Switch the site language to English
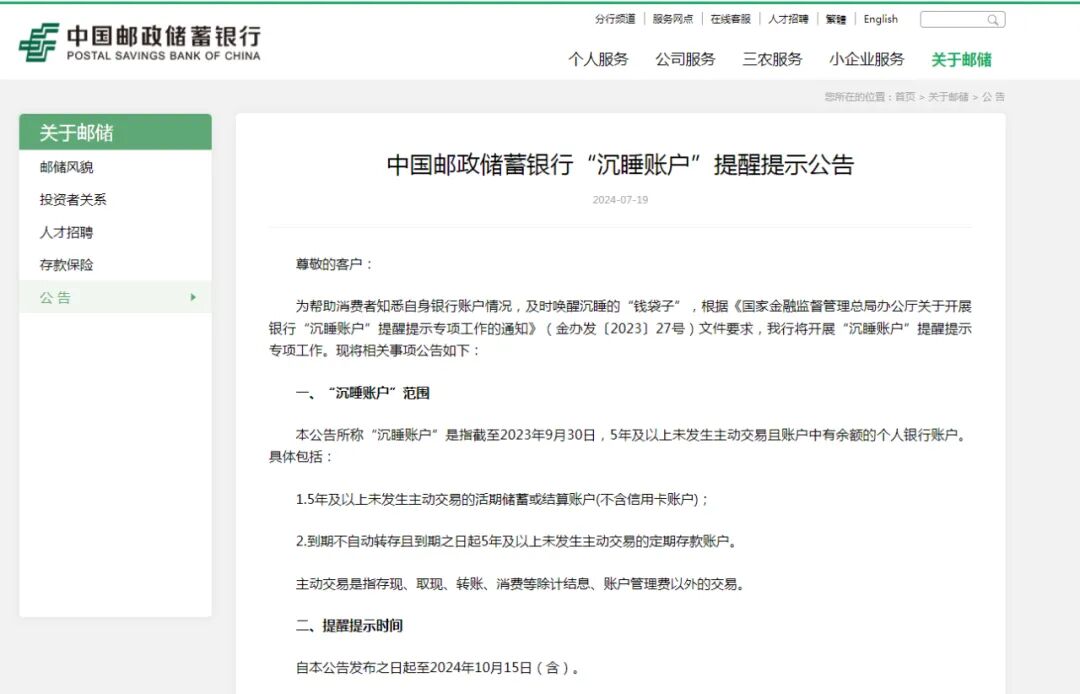Image resolution: width=1080 pixels, height=694 pixels. pyautogui.click(x=880, y=19)
